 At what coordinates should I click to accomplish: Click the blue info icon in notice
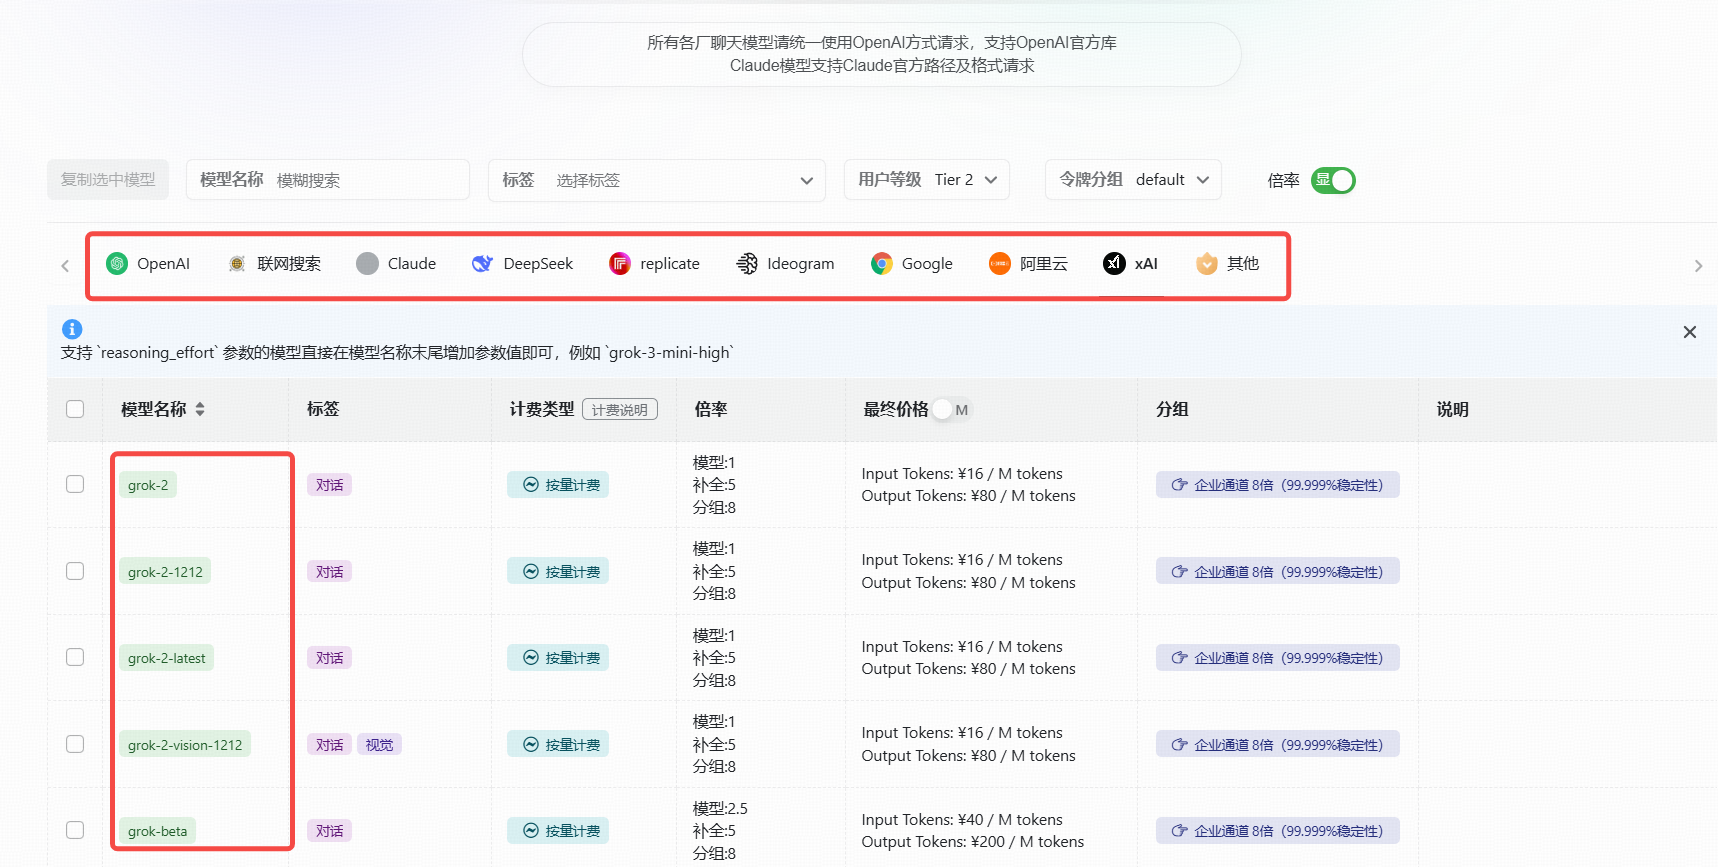pos(72,329)
